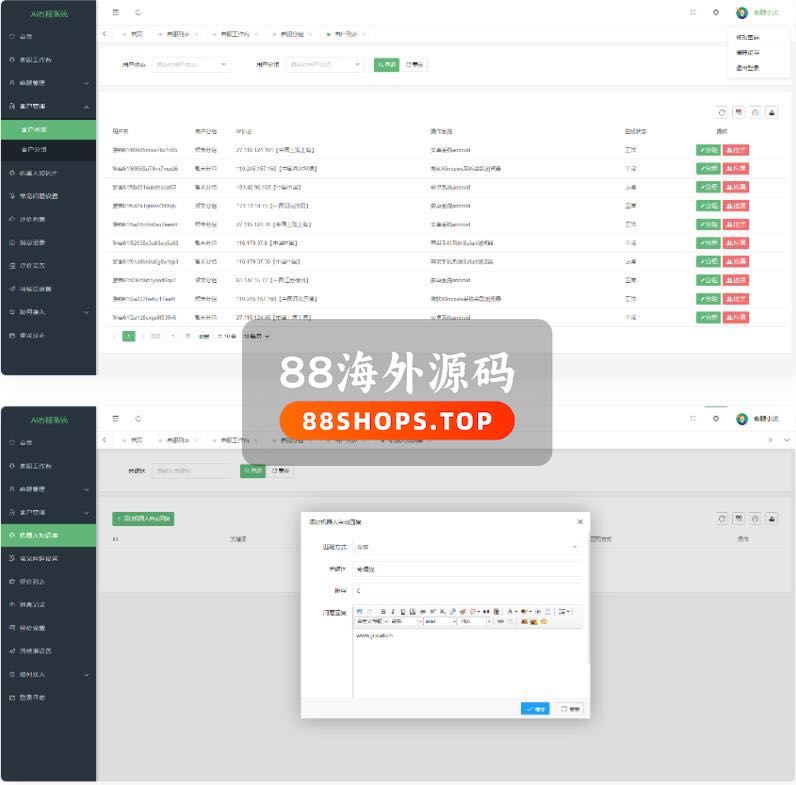Click the sidebar collapse icon in the upper panel
Viewport: 796px width, 785px height.
(x=115, y=12)
